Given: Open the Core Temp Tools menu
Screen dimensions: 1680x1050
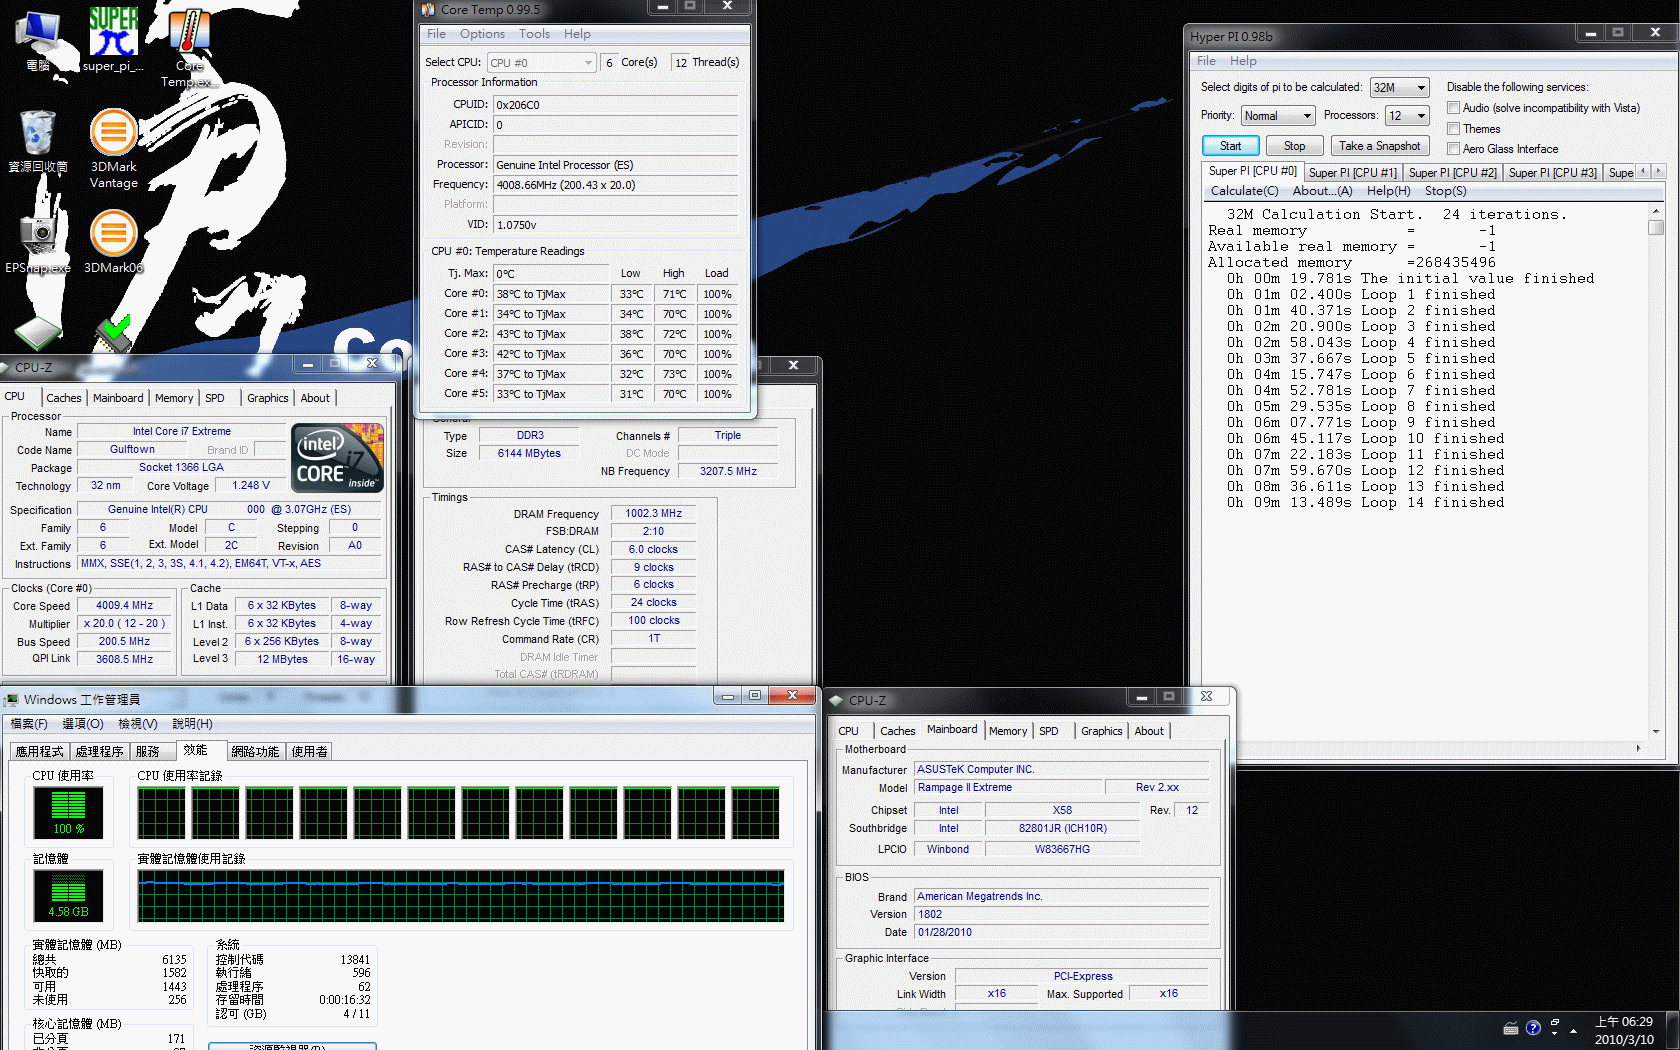Looking at the screenshot, I should coord(534,34).
